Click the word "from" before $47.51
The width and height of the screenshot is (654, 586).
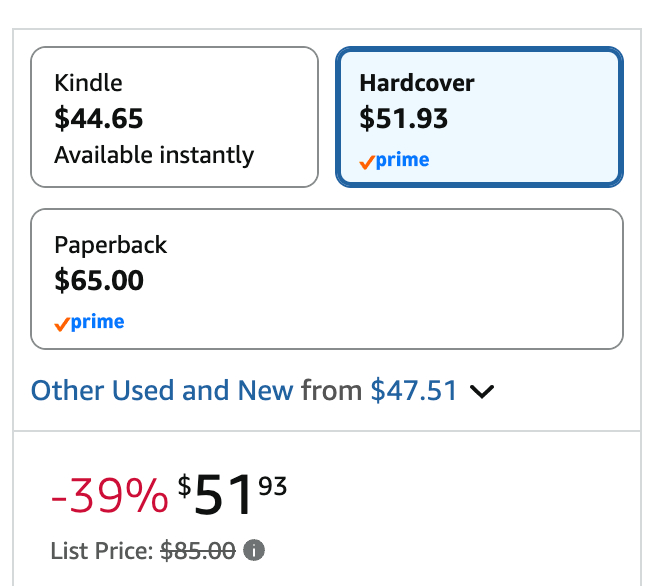[x=331, y=390]
